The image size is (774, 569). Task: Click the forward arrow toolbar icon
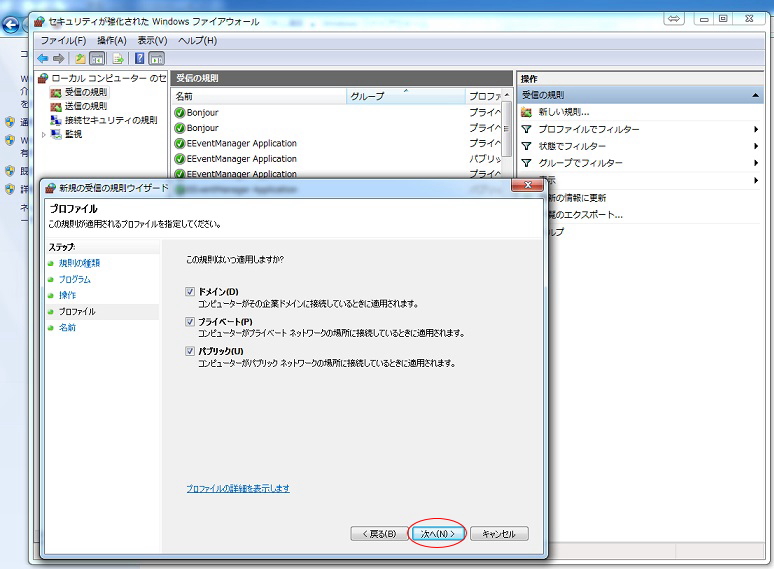[x=59, y=59]
